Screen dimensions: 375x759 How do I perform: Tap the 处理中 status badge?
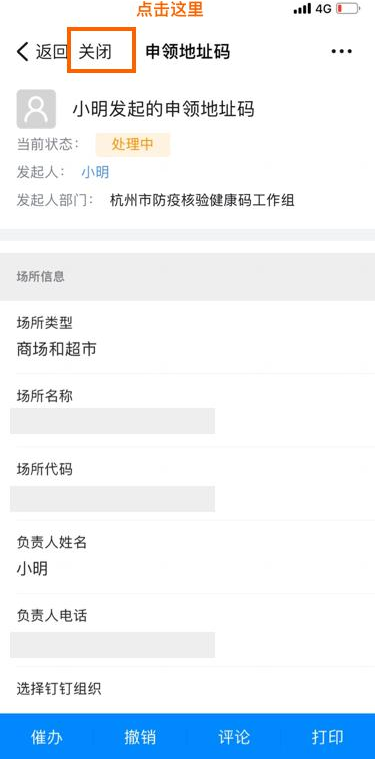[x=133, y=145]
